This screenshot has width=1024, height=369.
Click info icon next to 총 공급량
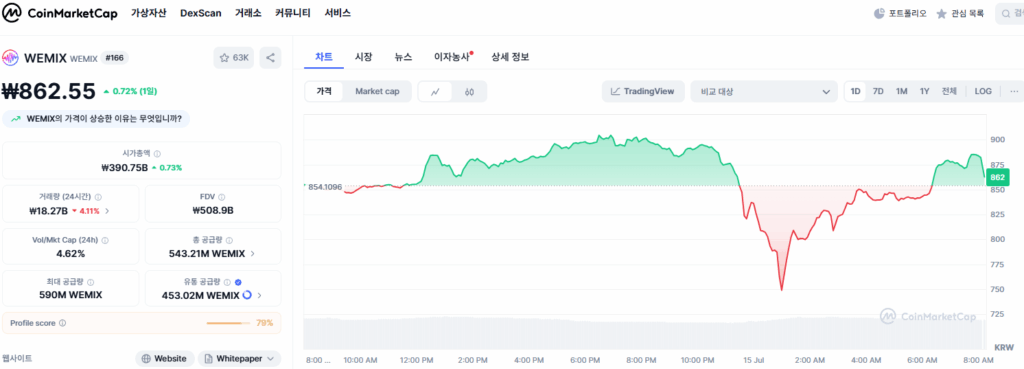229,240
